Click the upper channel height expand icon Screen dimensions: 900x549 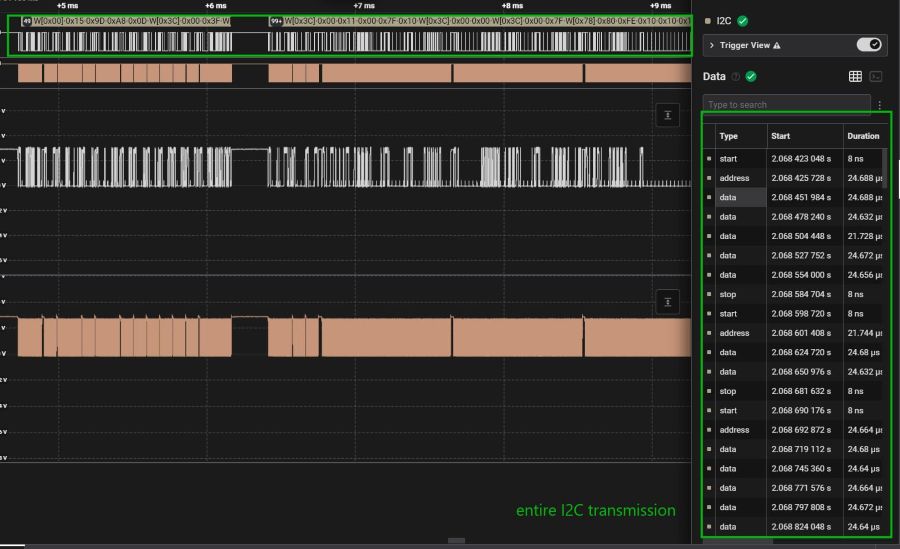[668, 115]
